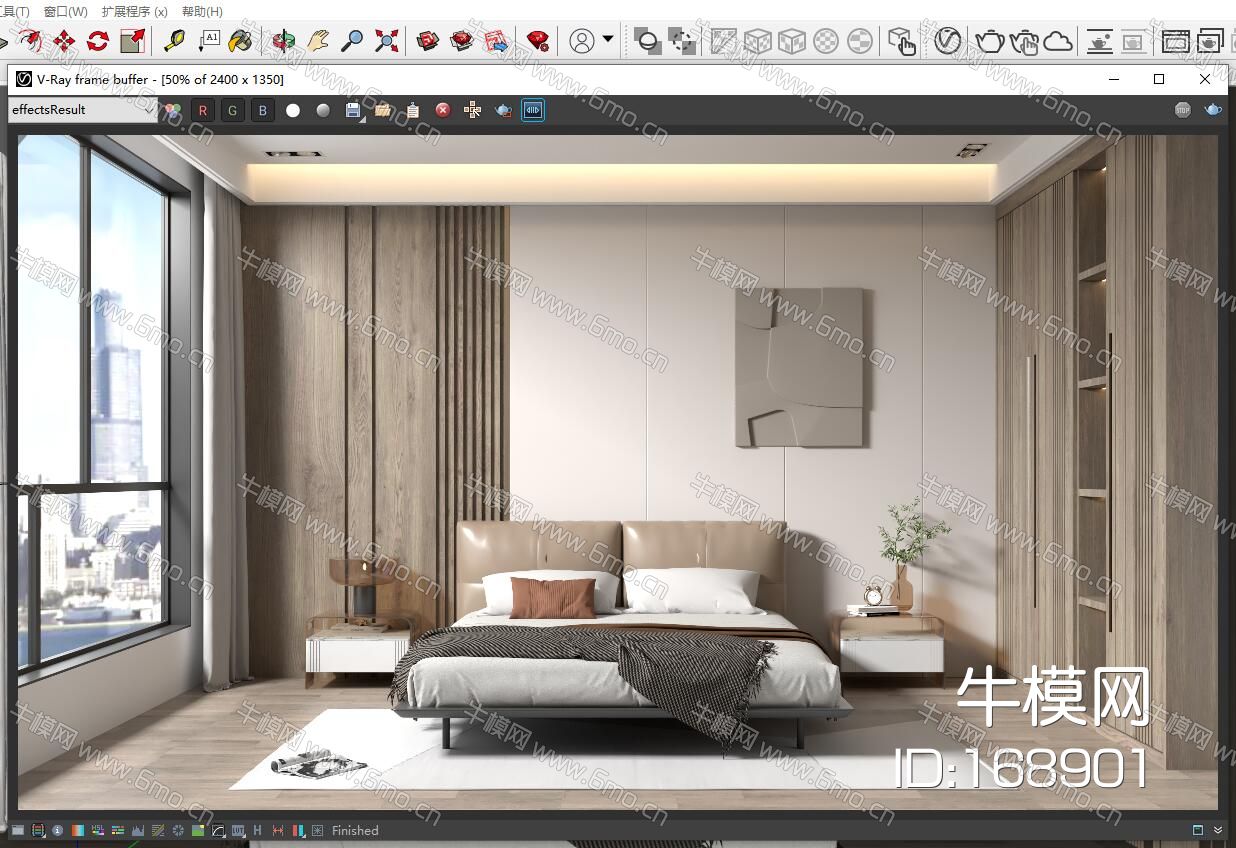The height and width of the screenshot is (848, 1236).
Task: Open the 窗口(W) menu
Action: click(65, 12)
